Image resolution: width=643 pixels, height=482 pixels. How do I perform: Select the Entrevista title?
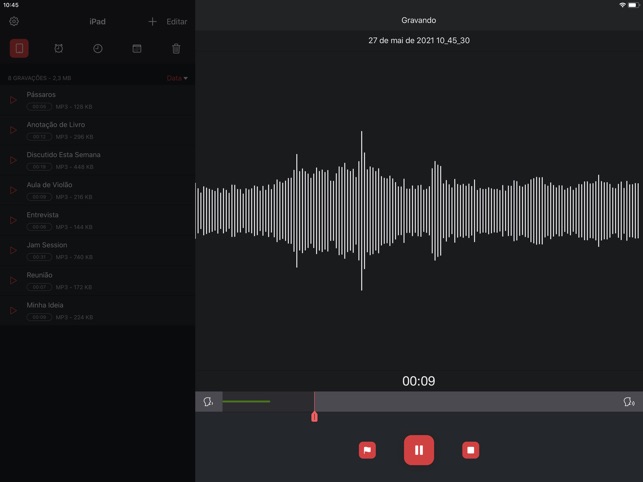(43, 215)
